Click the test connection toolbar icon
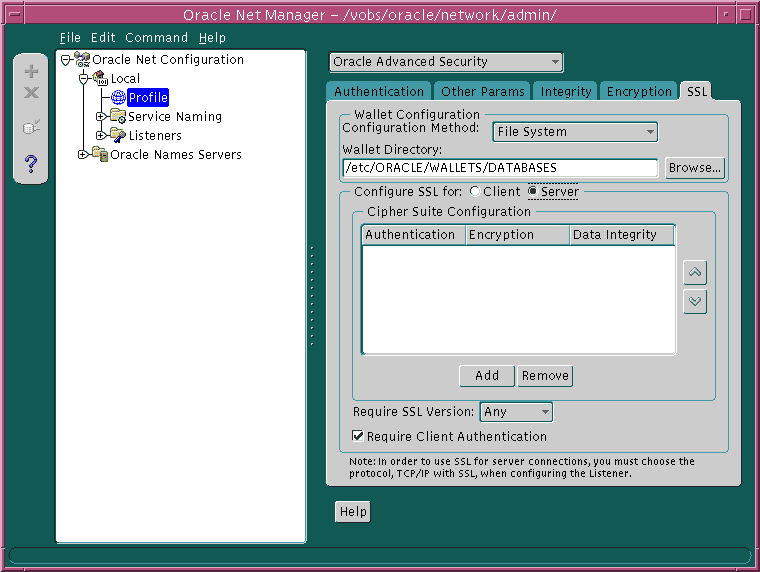Image resolution: width=760 pixels, height=572 pixels. point(31,127)
